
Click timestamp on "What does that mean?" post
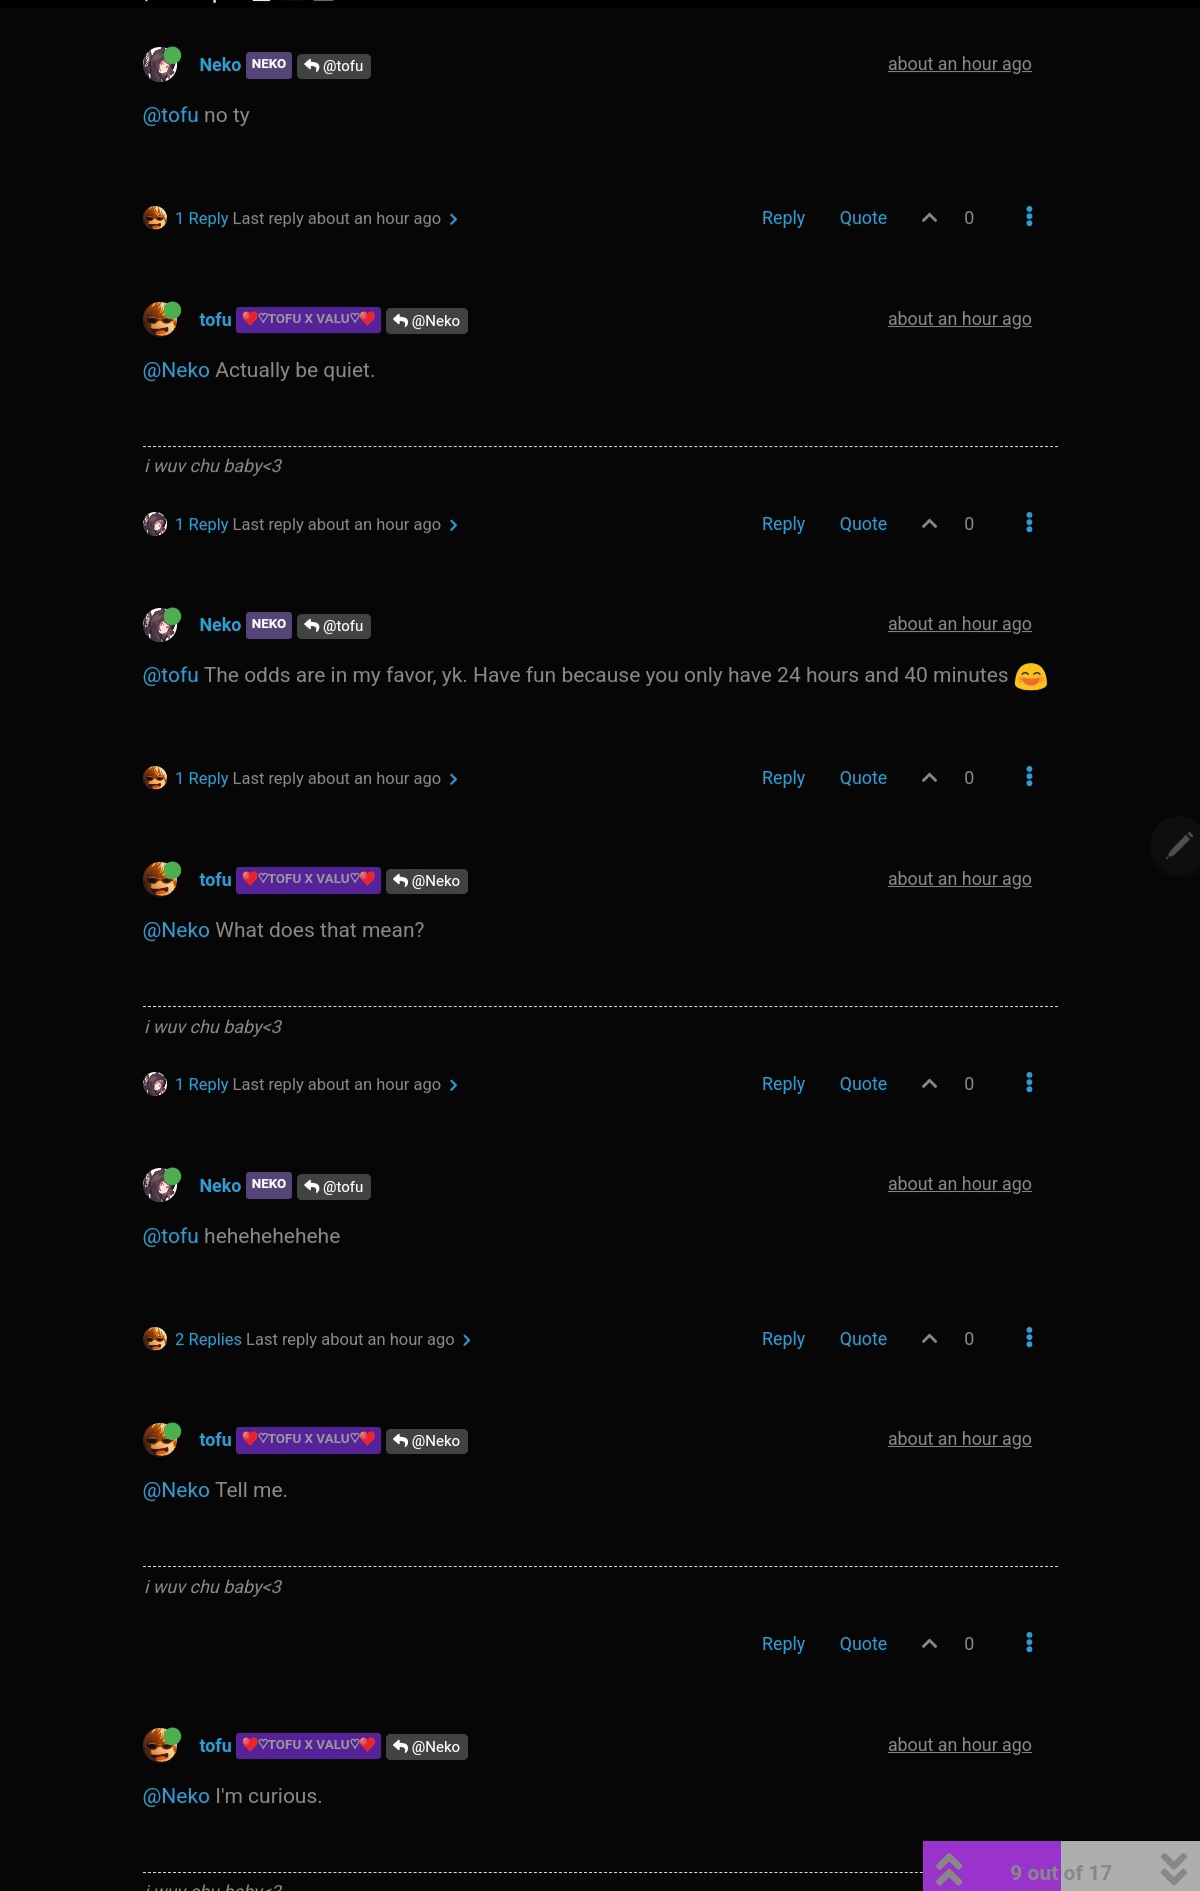pyautogui.click(x=959, y=879)
